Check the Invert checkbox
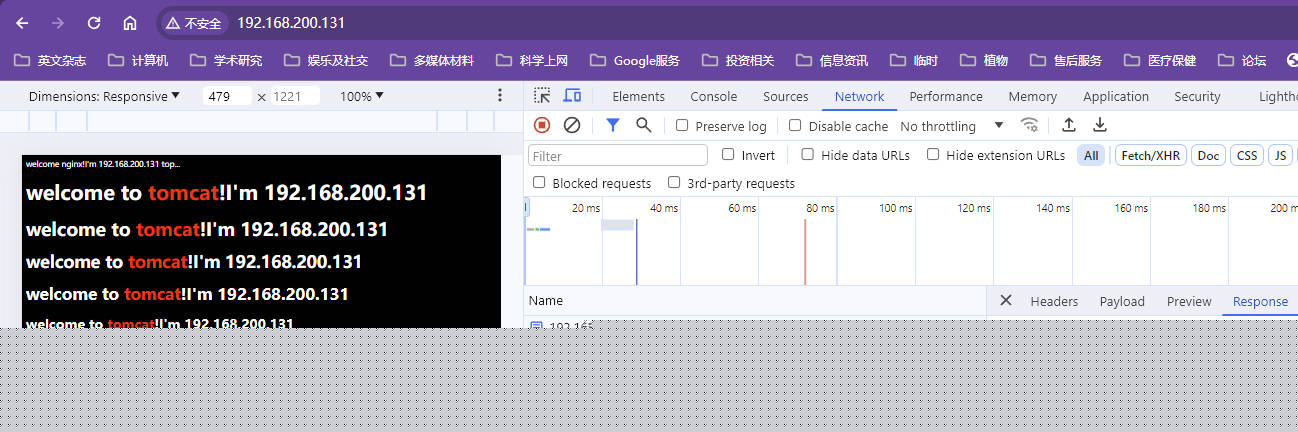 point(728,154)
